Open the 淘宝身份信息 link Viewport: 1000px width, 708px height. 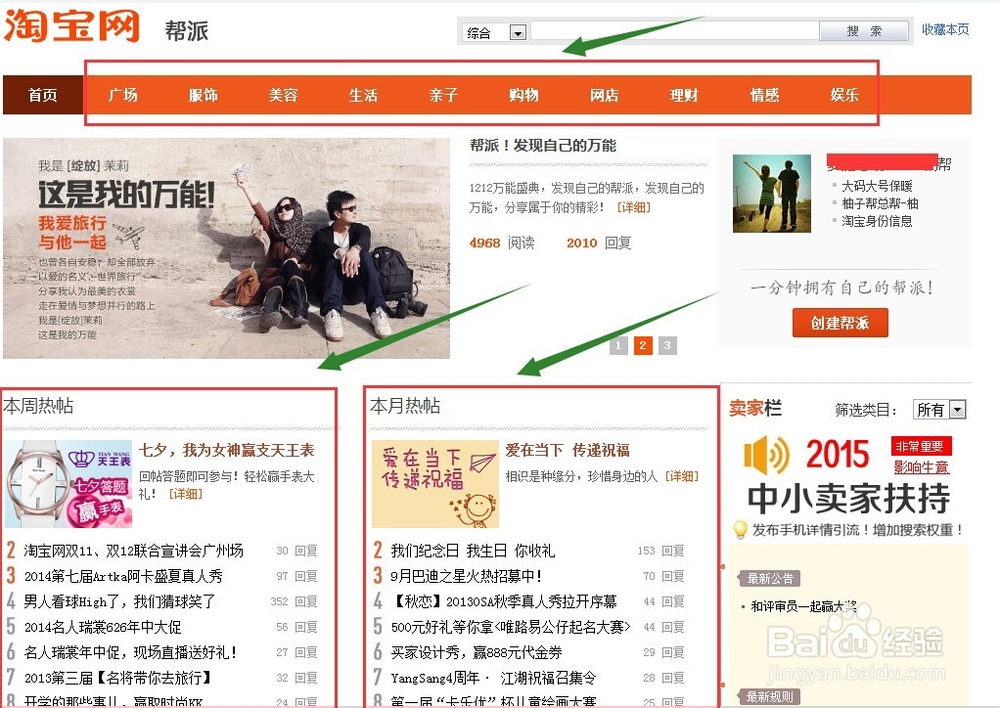point(877,221)
